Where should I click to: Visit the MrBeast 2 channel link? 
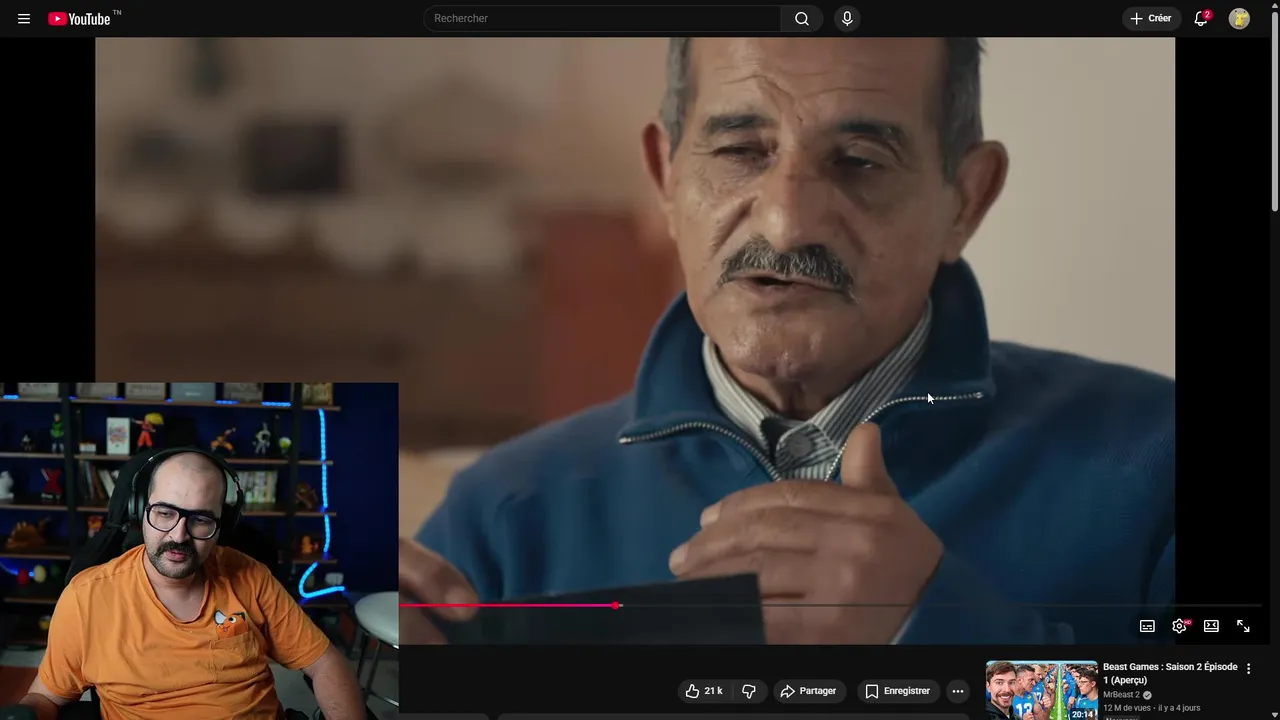[x=1121, y=695]
